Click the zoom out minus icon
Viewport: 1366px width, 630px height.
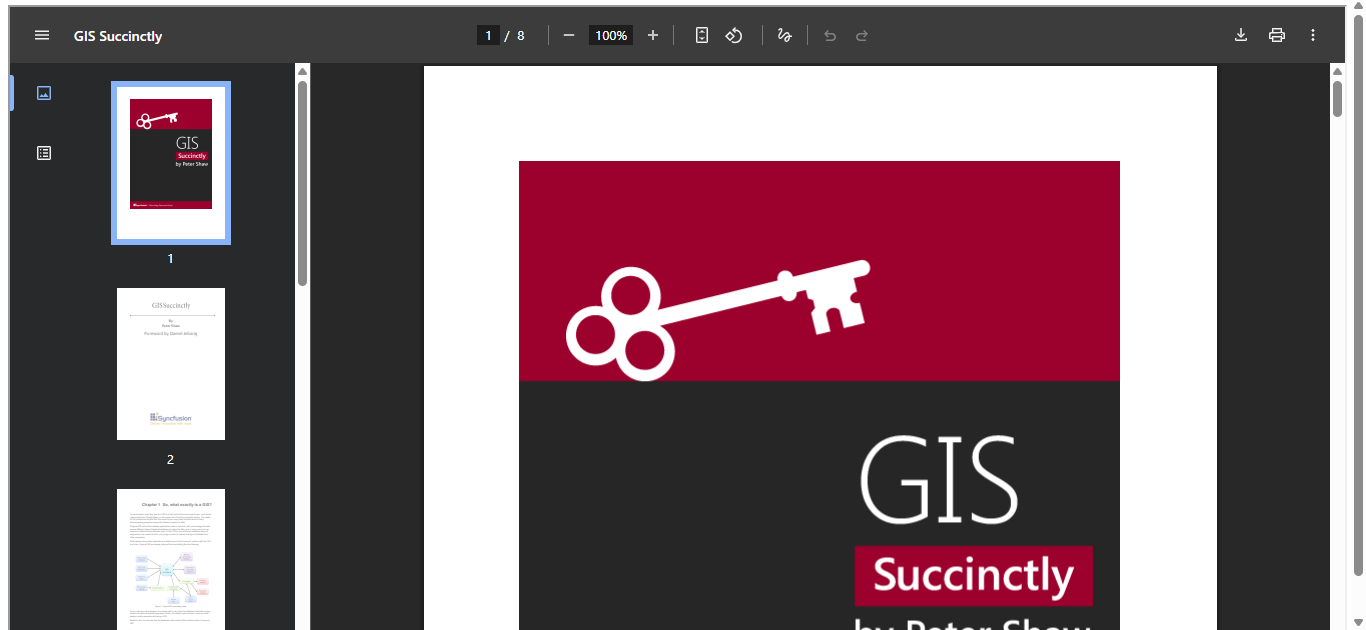coord(569,35)
